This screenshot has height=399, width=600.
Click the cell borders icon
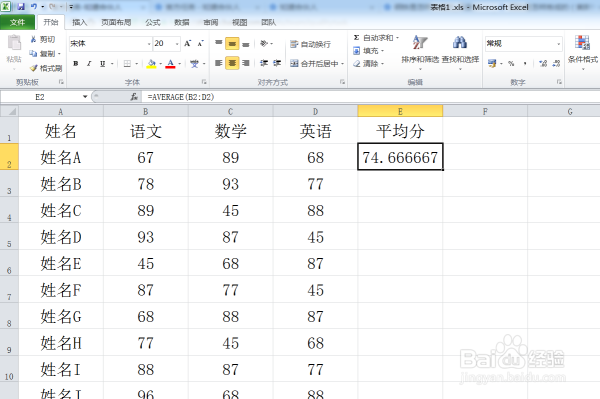pos(127,64)
